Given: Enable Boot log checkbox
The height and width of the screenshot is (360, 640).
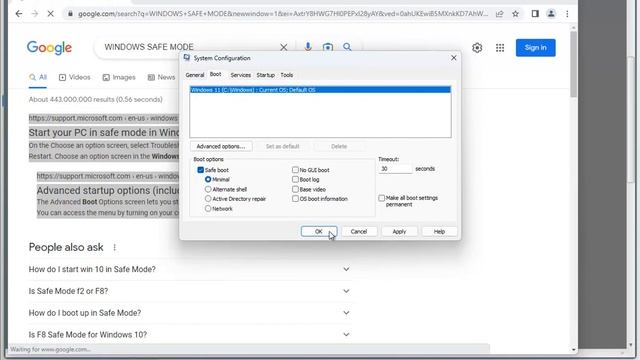Looking at the screenshot, I should [295, 179].
